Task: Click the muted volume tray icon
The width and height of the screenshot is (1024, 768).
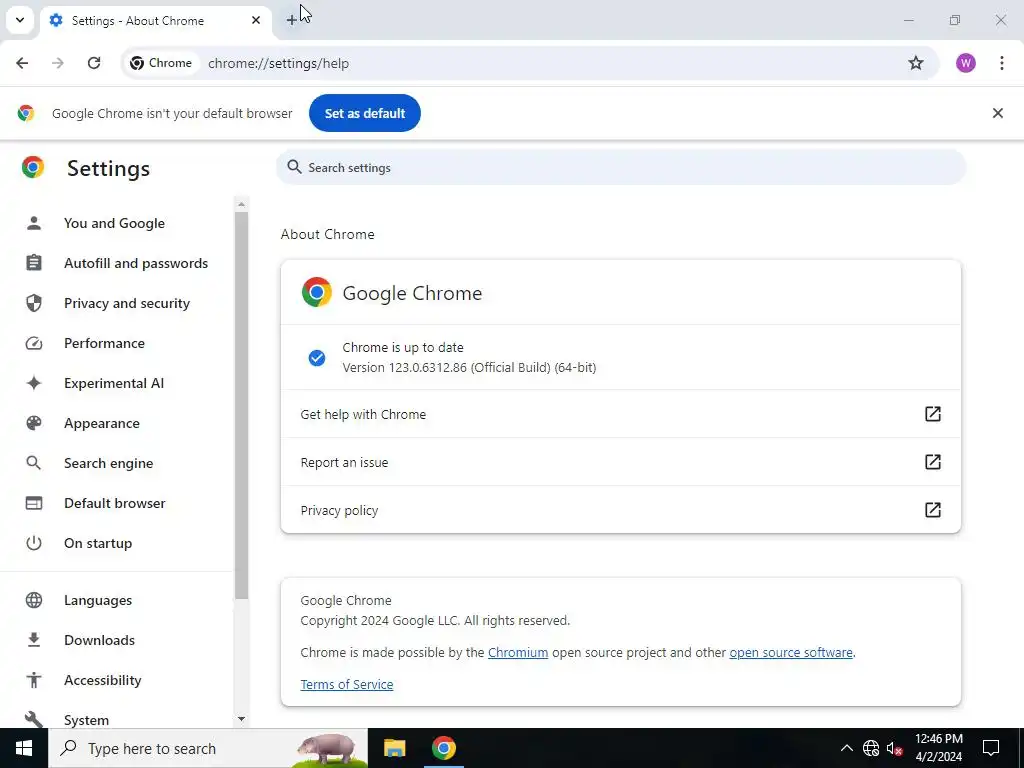Action: (x=894, y=748)
